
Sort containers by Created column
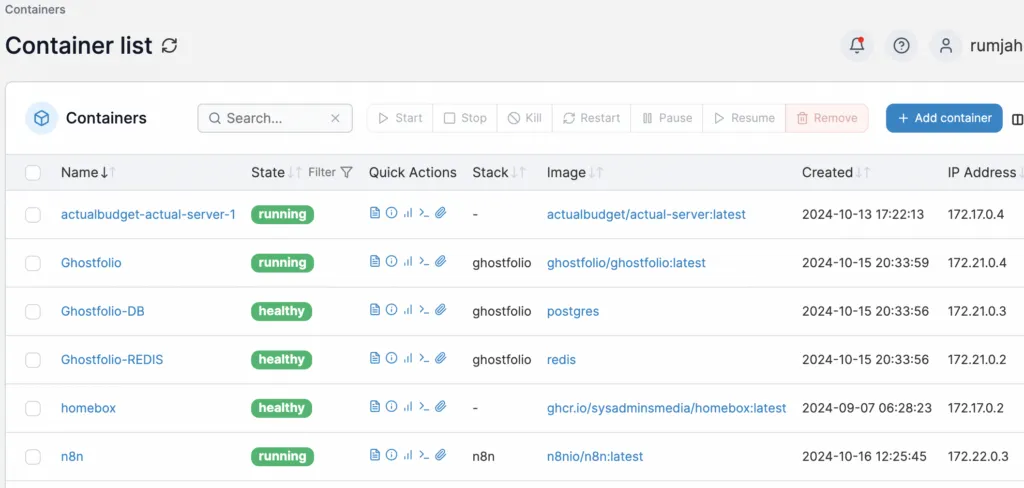tap(827, 172)
